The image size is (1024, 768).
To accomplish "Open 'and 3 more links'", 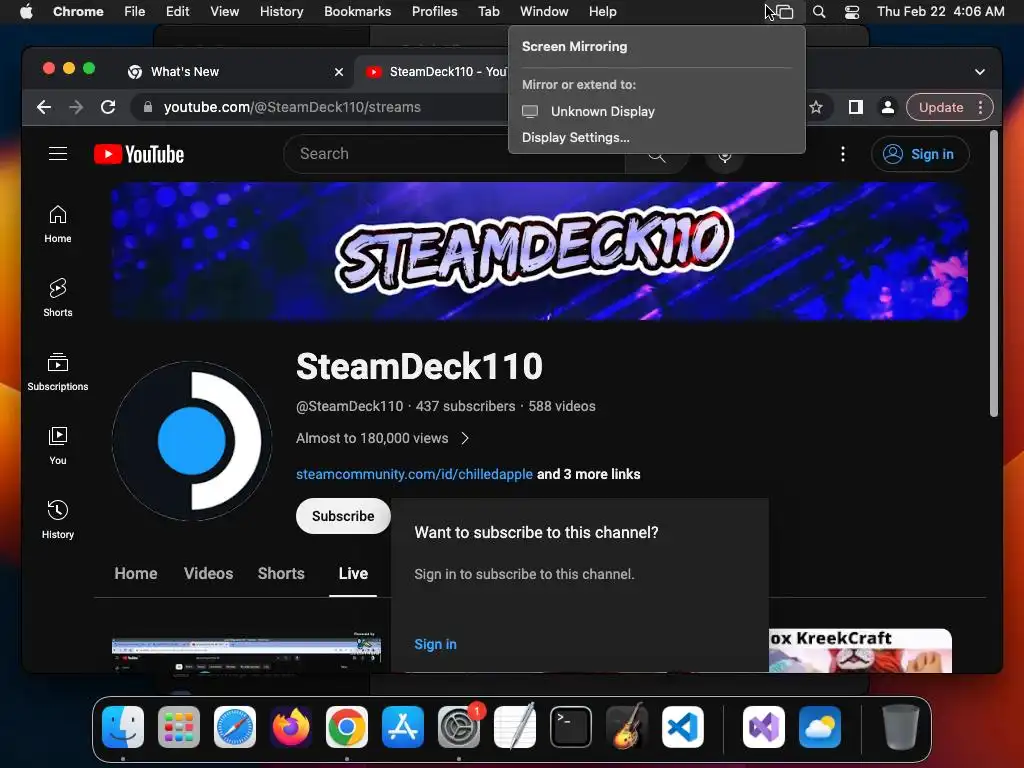I will coord(588,474).
